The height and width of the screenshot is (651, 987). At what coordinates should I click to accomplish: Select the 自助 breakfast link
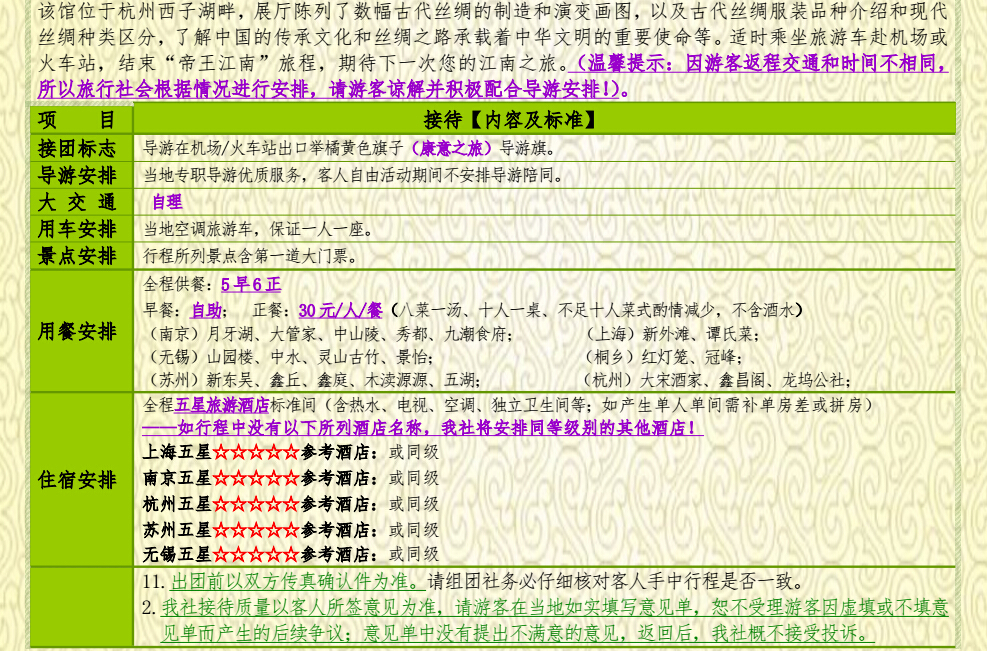tap(206, 310)
